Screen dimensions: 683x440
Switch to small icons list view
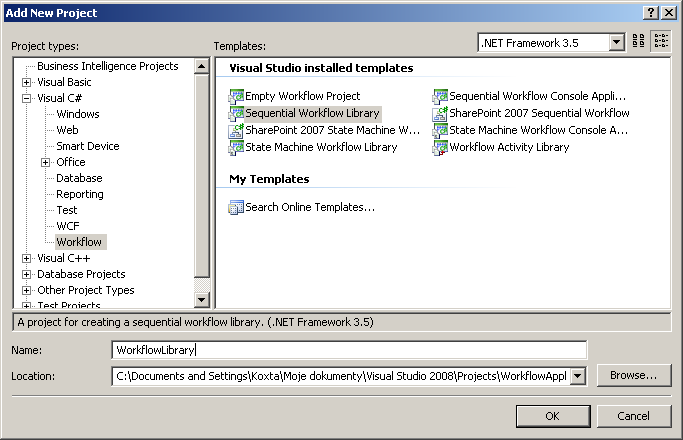pyautogui.click(x=661, y=41)
